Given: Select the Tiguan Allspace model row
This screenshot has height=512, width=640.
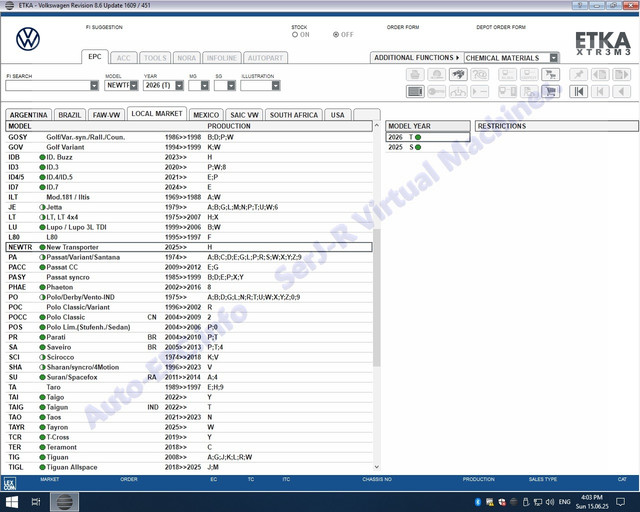Looking at the screenshot, I should [x=189, y=467].
